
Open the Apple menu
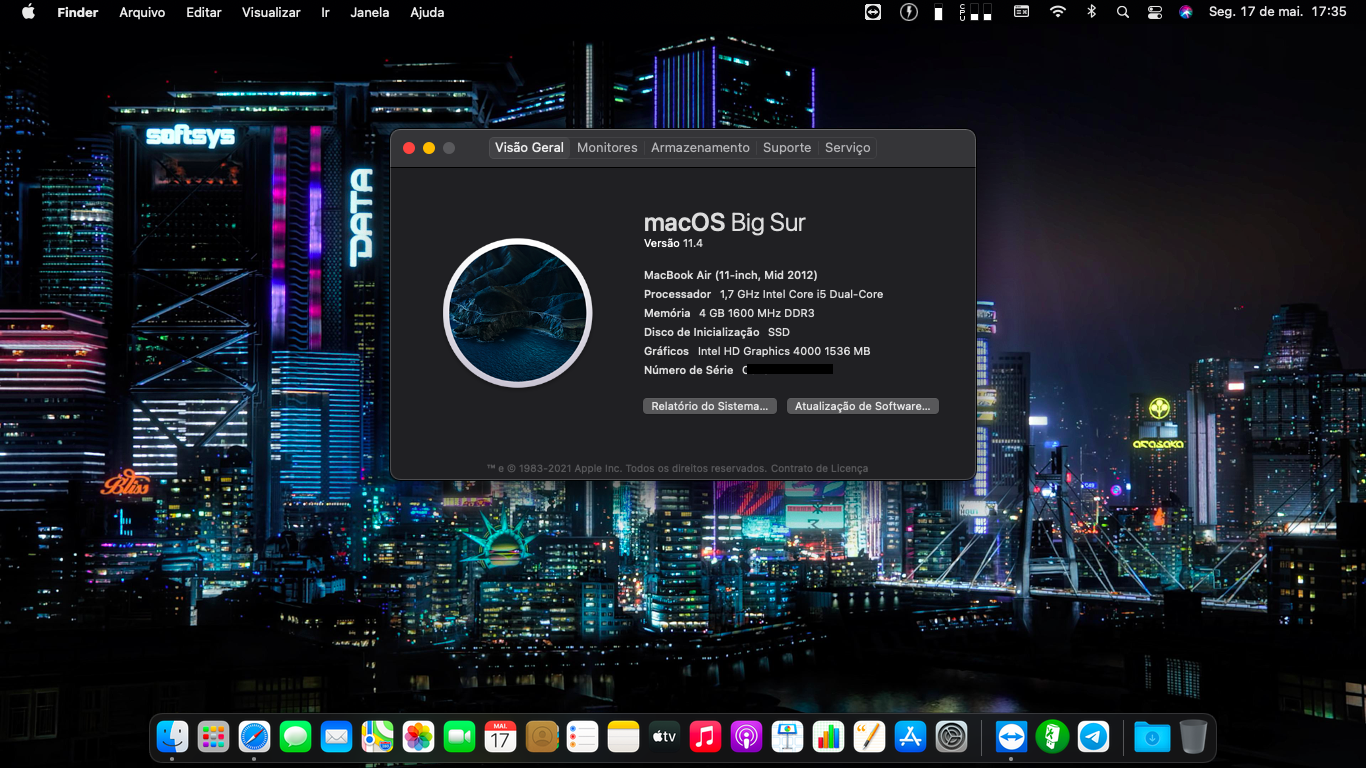point(28,12)
